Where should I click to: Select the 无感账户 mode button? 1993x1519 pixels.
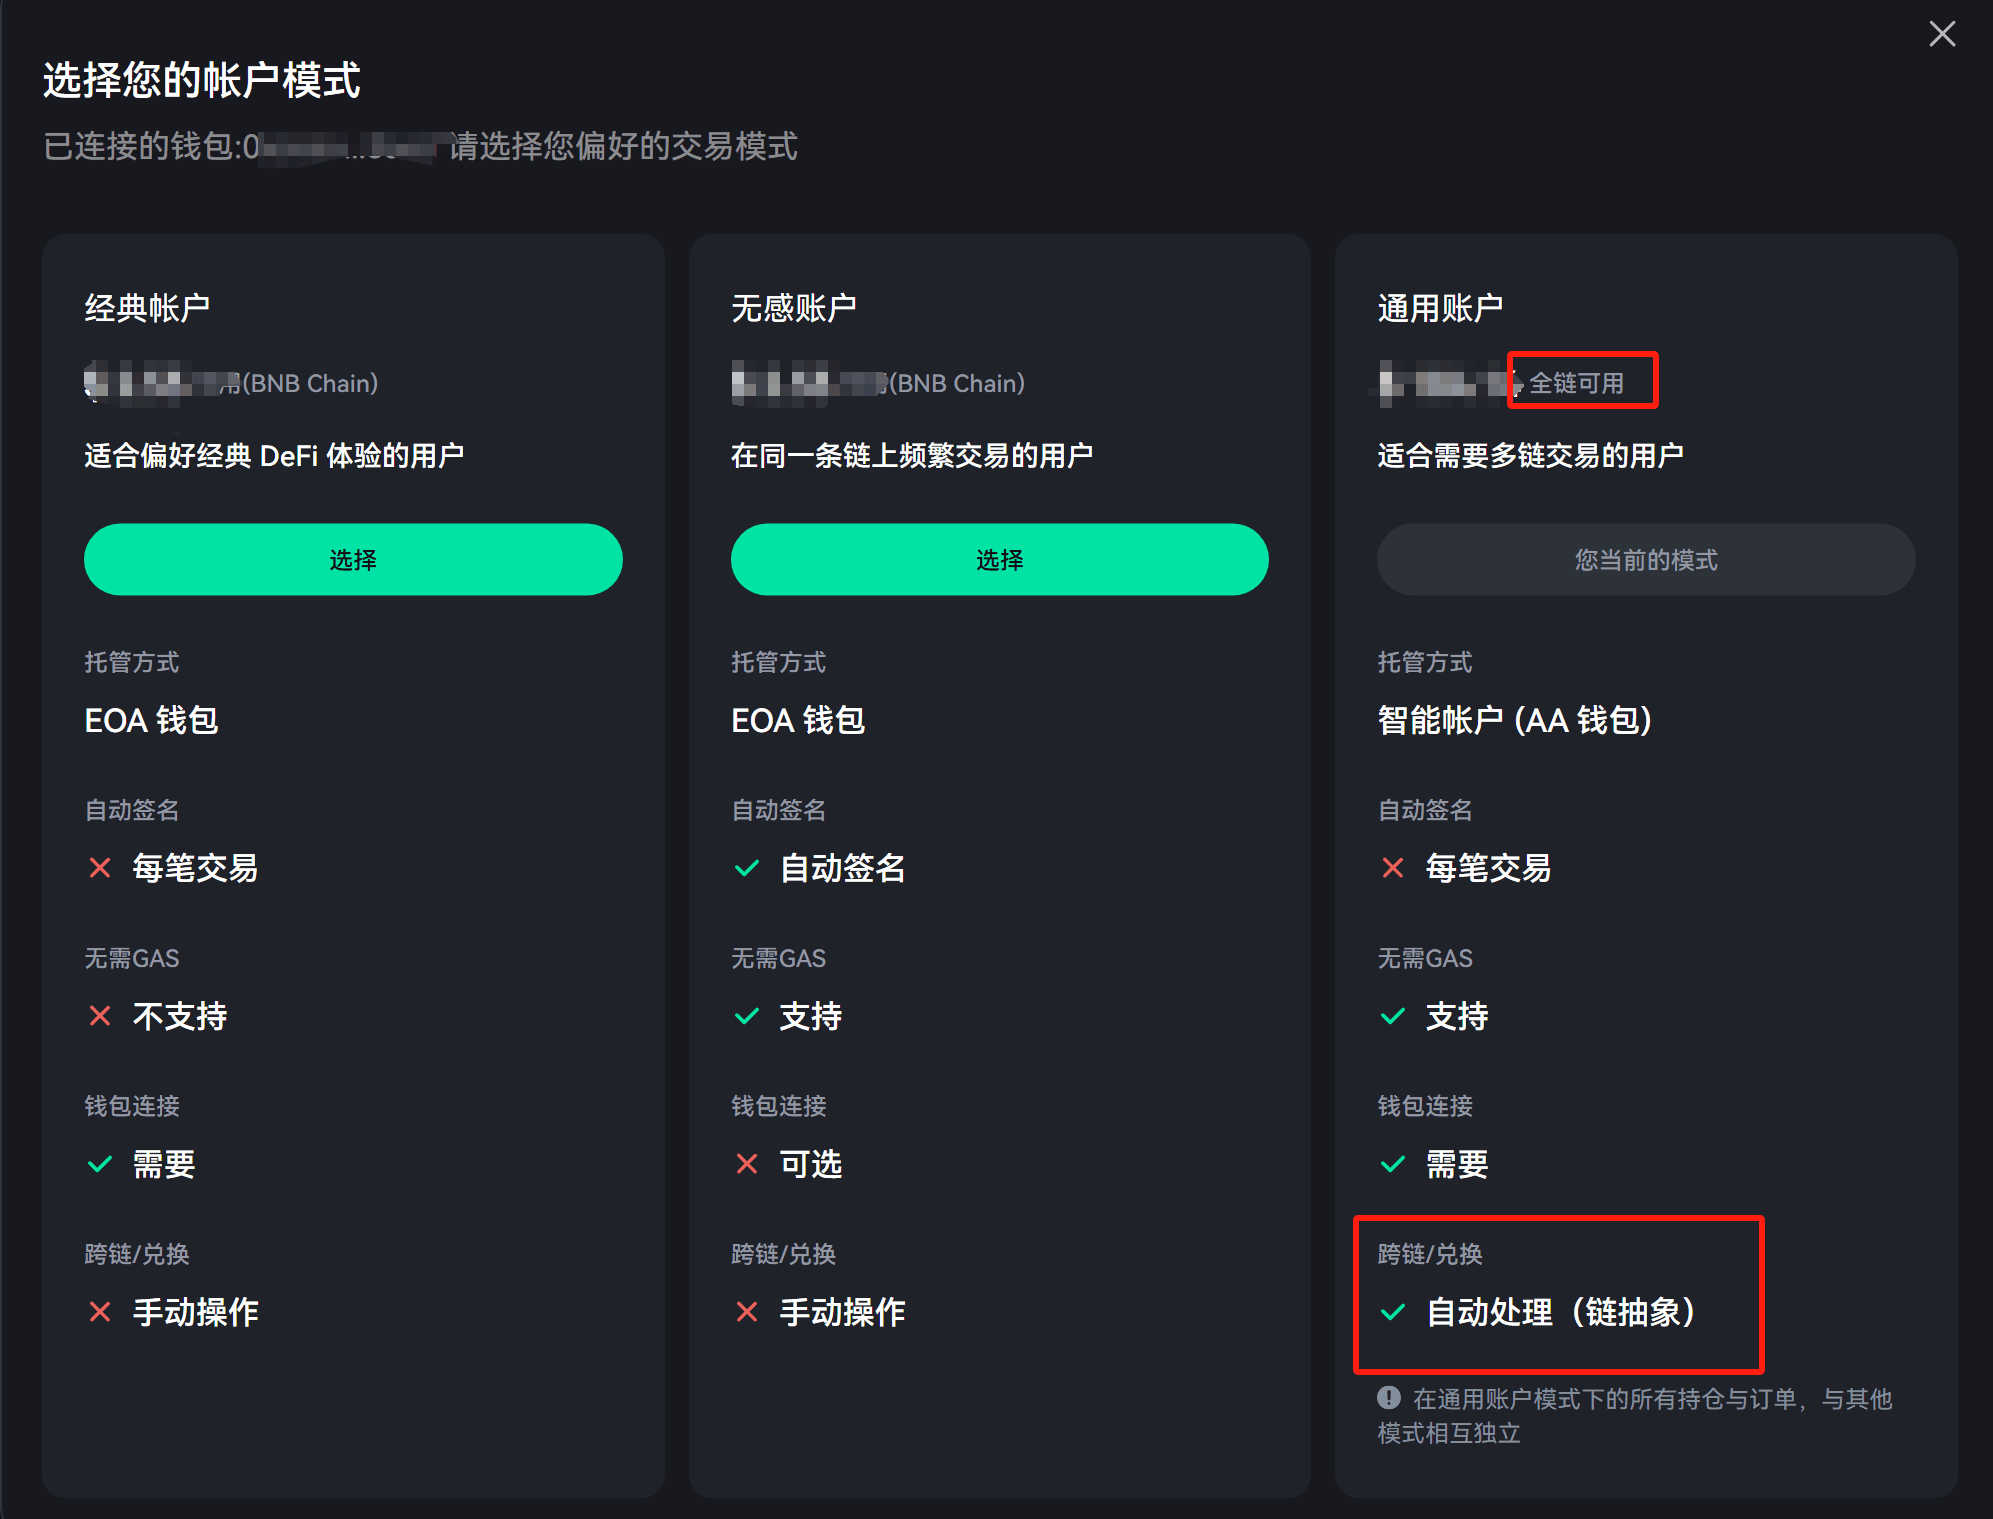(999, 560)
